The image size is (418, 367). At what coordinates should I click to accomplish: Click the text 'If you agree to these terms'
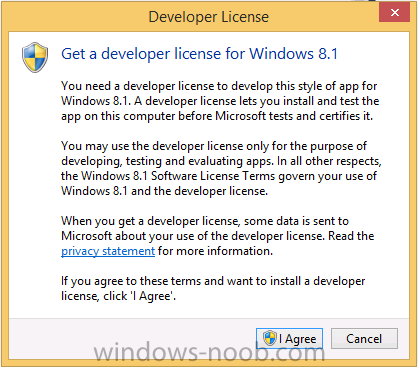[131, 281]
